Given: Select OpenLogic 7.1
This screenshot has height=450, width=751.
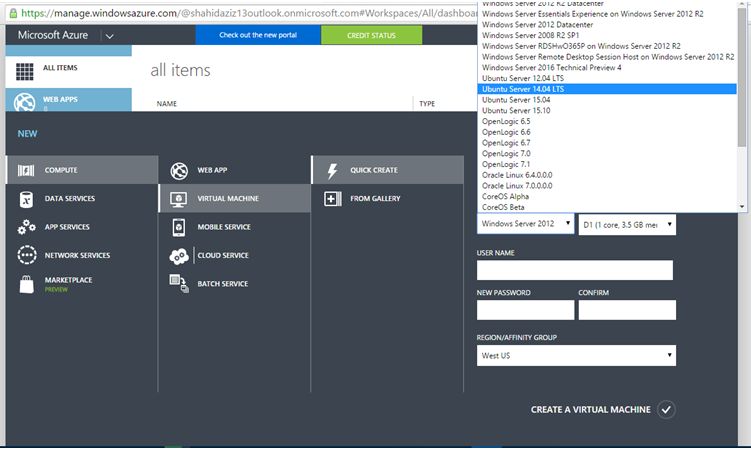Looking at the screenshot, I should coord(607,164).
